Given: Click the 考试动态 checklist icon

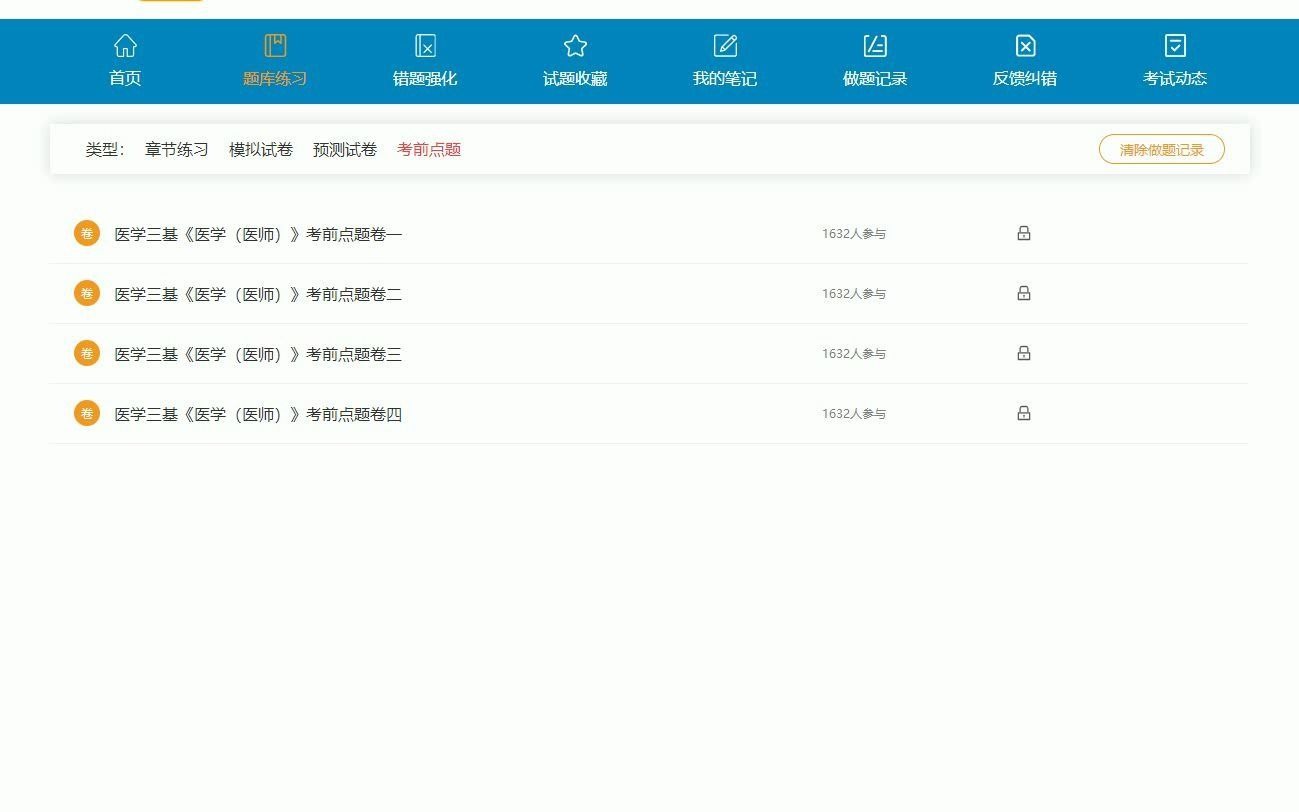Looking at the screenshot, I should [x=1175, y=46].
